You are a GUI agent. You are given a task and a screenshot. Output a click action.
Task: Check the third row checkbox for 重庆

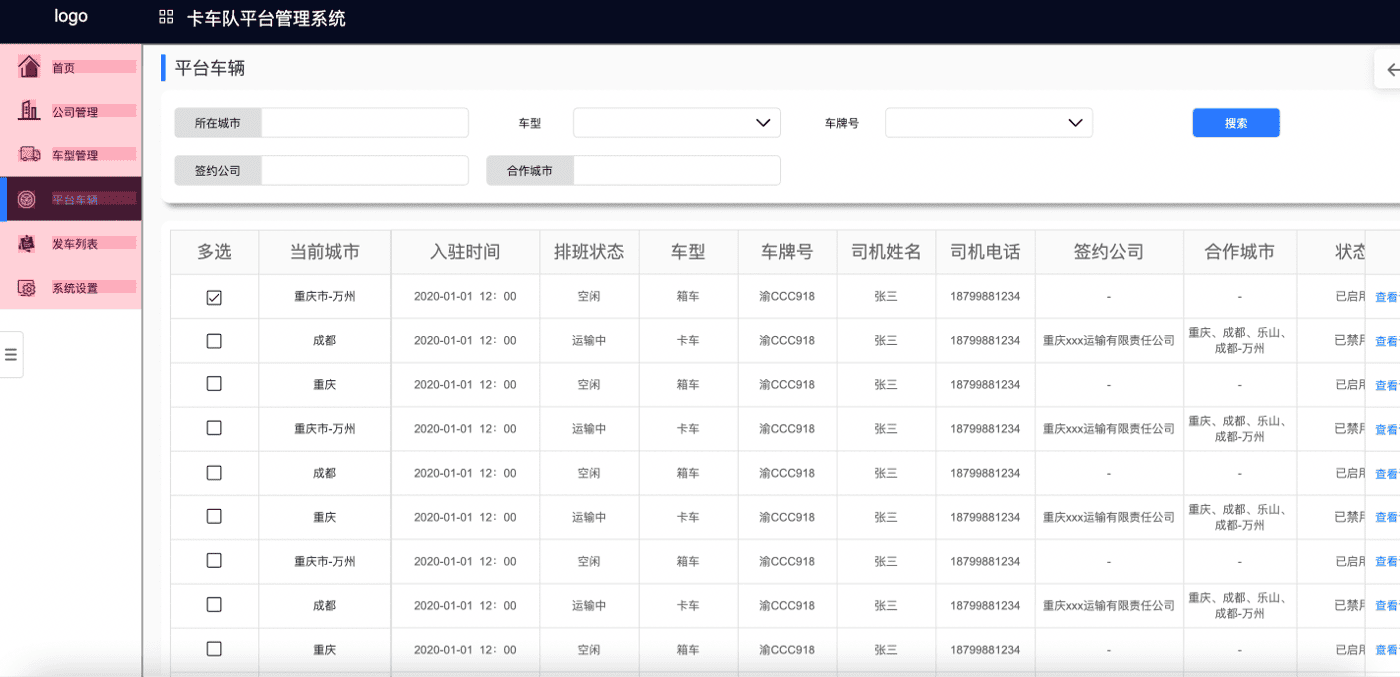click(x=214, y=384)
